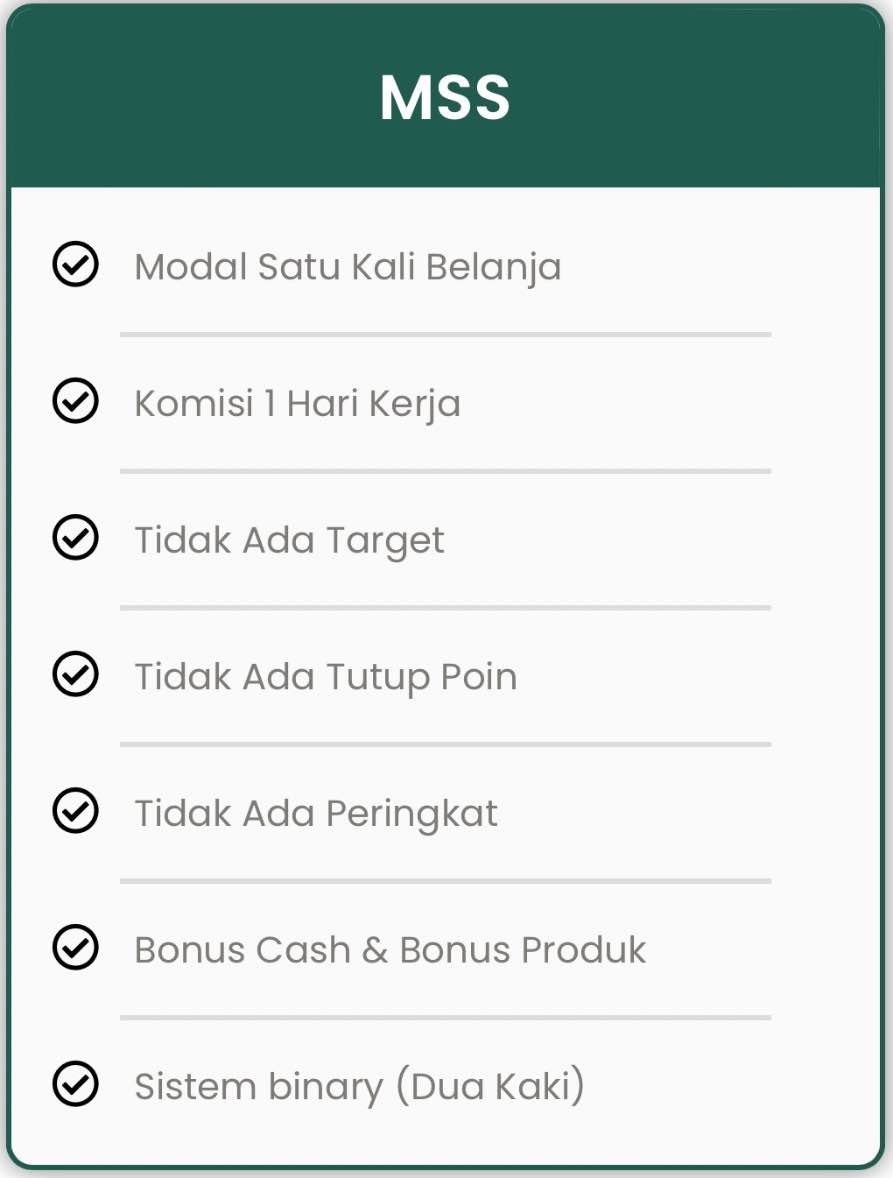This screenshot has height=1178, width=893.
Task: Click checkmark icon beside Komisi 1 Hari Kerja
Action: pyautogui.click(x=75, y=401)
